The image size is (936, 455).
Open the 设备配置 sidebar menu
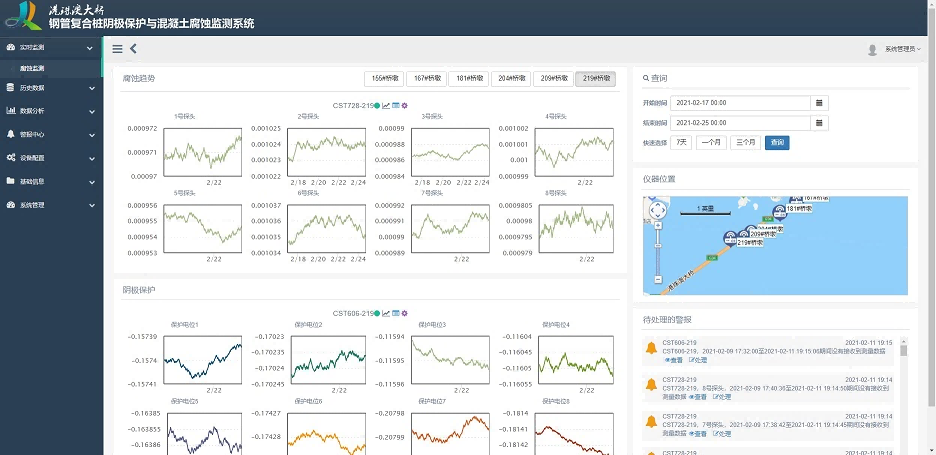pyautogui.click(x=50, y=158)
